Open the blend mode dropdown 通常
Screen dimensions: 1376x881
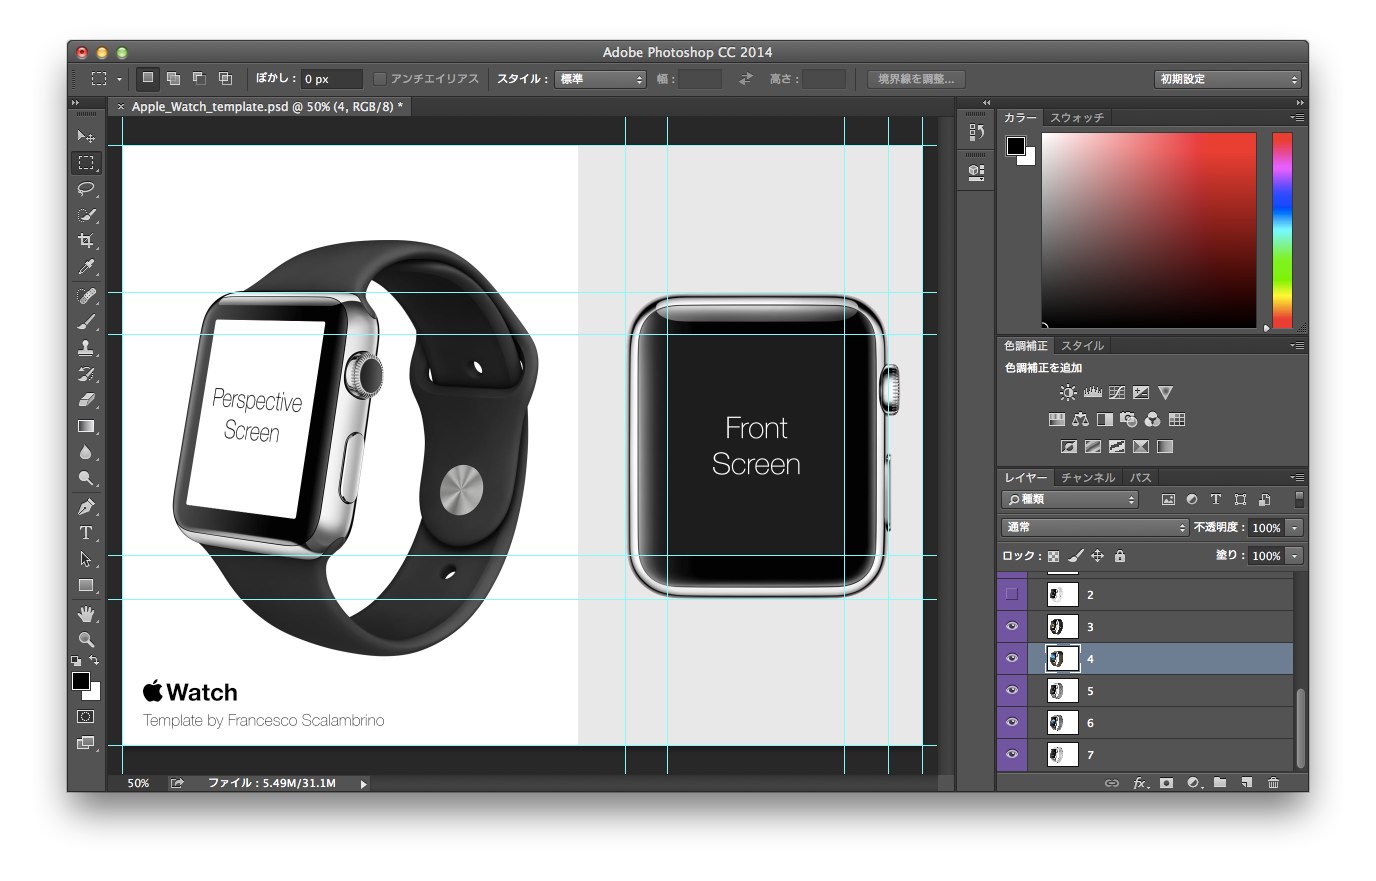tap(1095, 527)
